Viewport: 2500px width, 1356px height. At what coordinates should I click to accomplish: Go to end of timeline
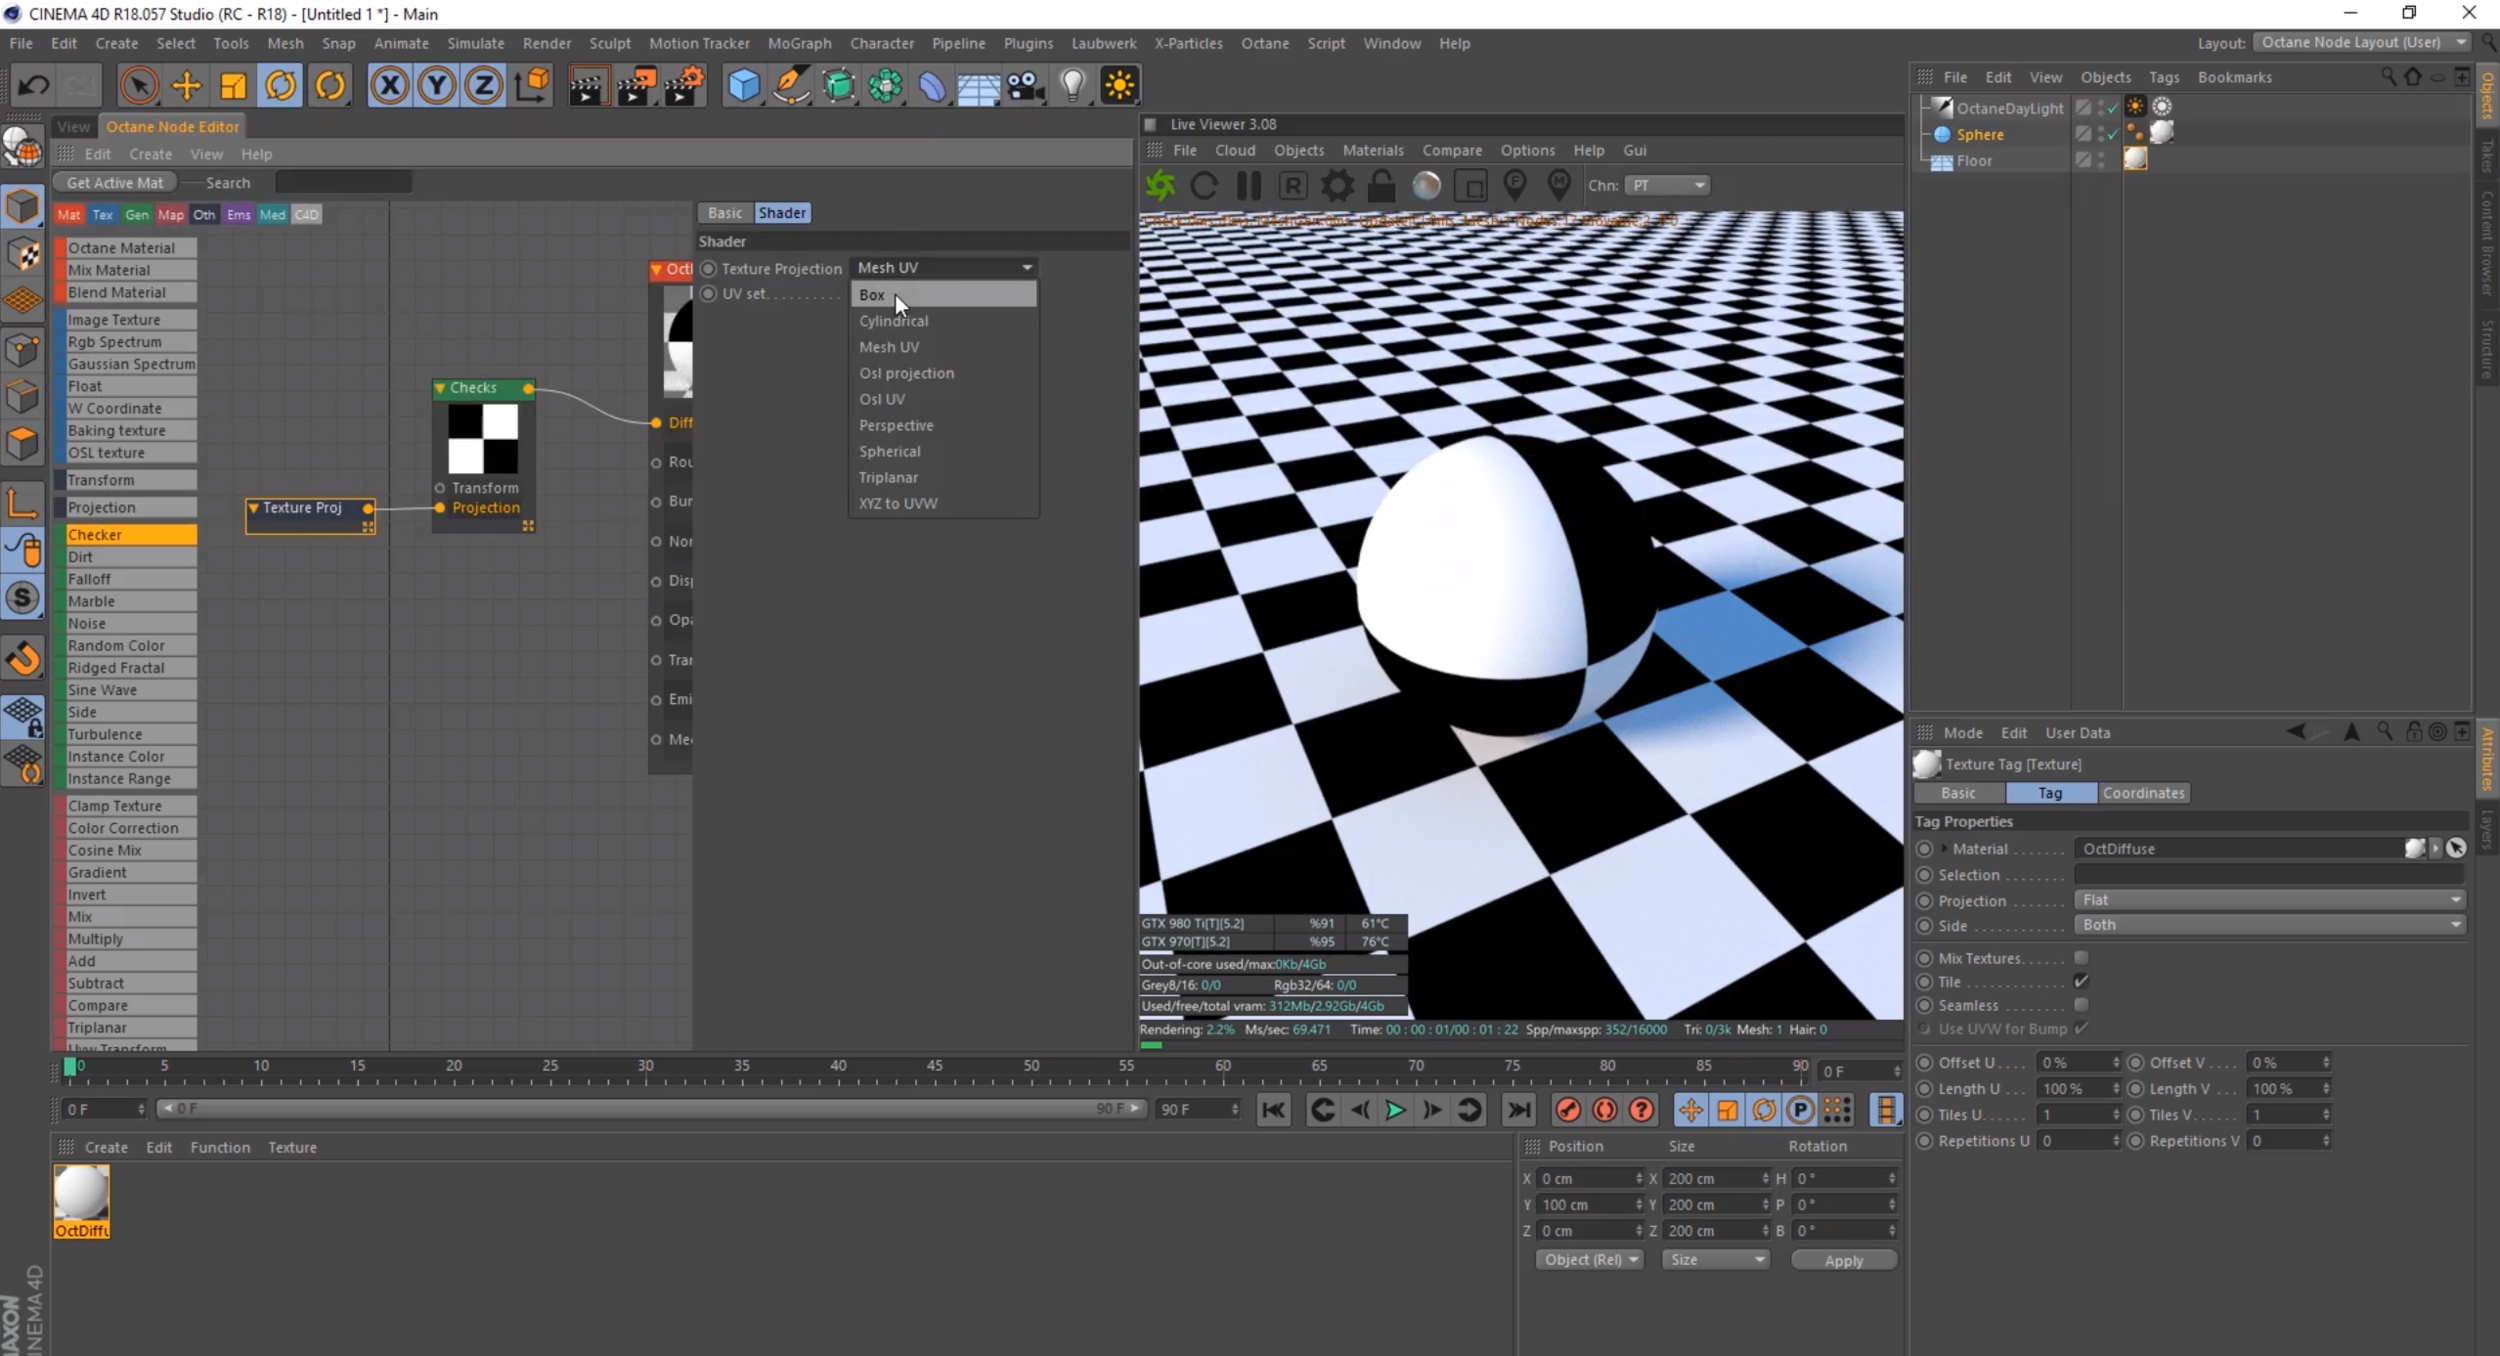coord(1519,1110)
